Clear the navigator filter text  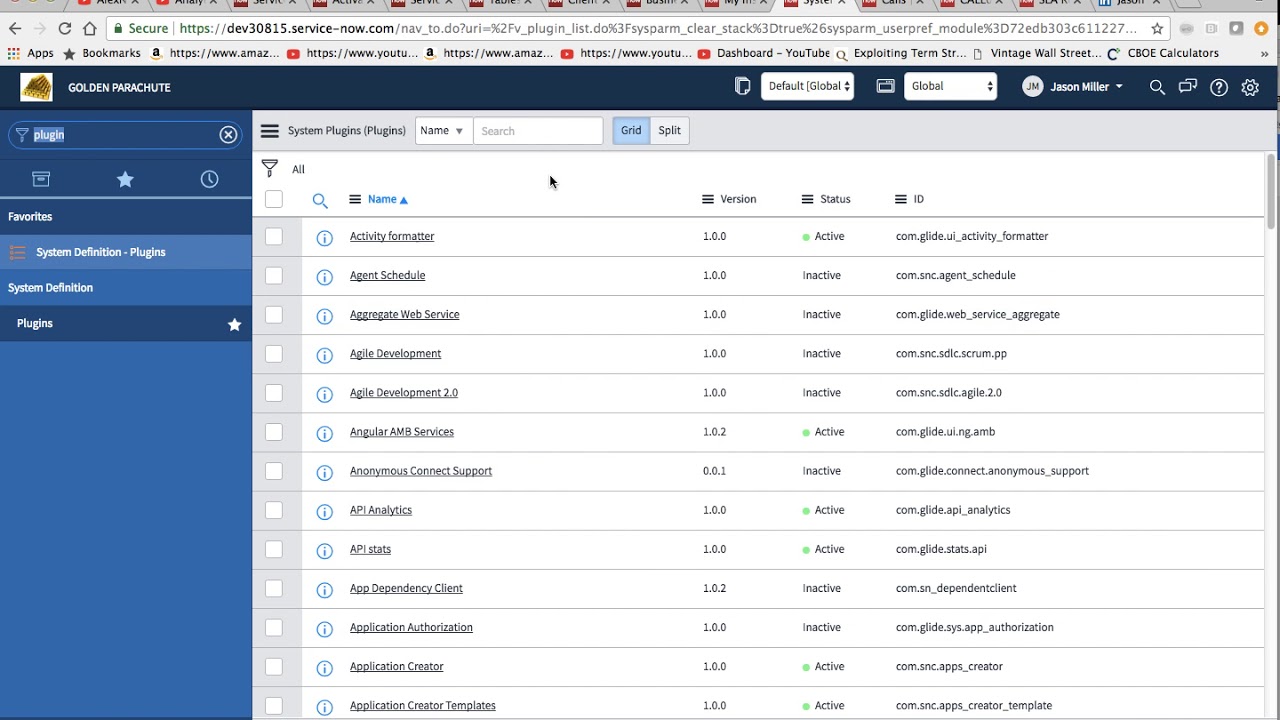tap(228, 134)
